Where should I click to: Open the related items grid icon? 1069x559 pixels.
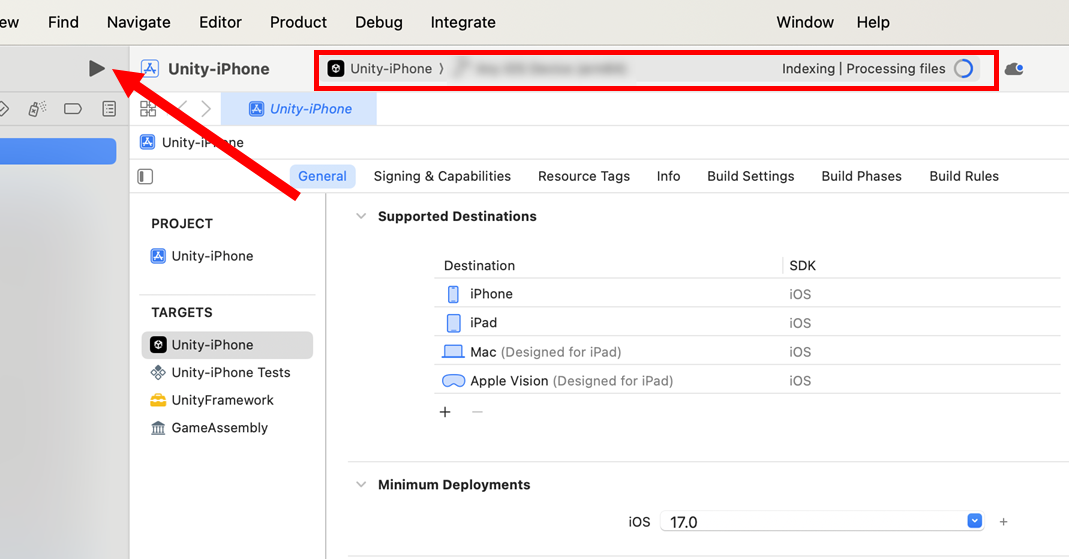coord(148,108)
